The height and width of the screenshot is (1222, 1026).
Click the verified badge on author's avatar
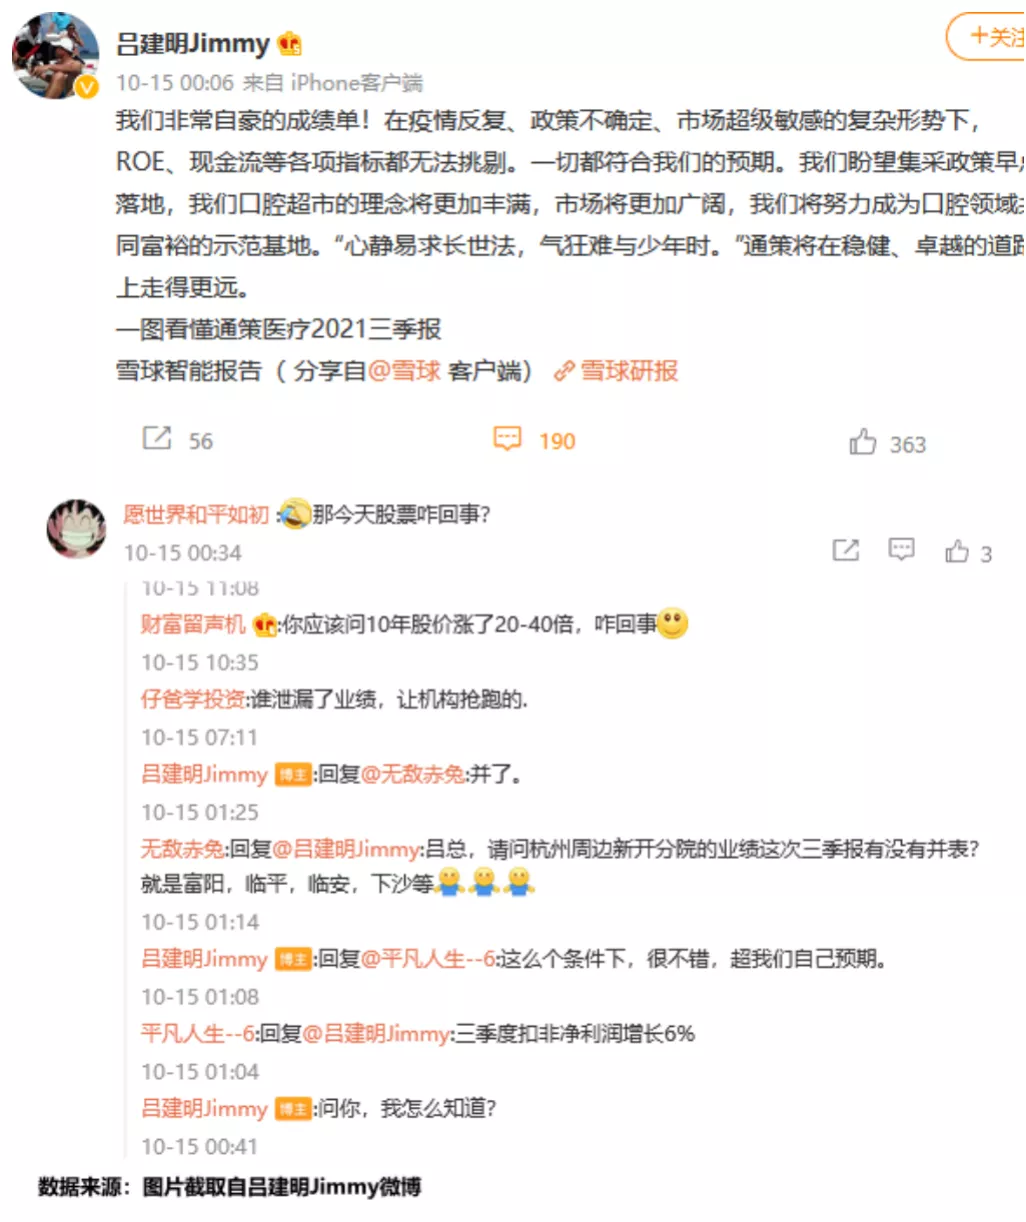(88, 88)
